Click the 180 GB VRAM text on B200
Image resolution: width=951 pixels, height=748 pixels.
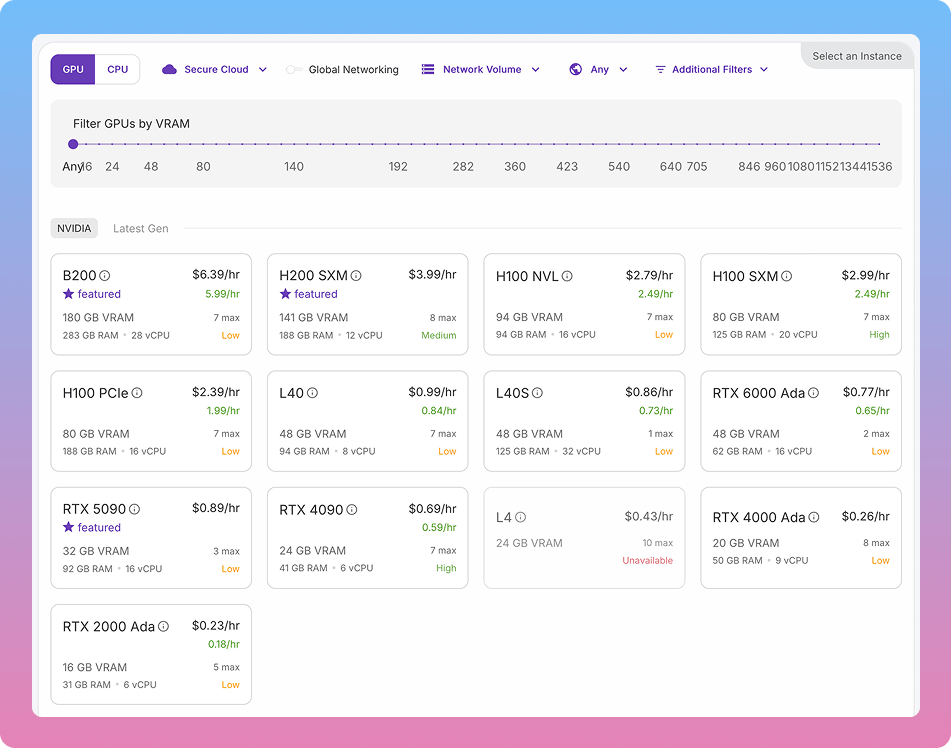pyautogui.click(x=98, y=317)
